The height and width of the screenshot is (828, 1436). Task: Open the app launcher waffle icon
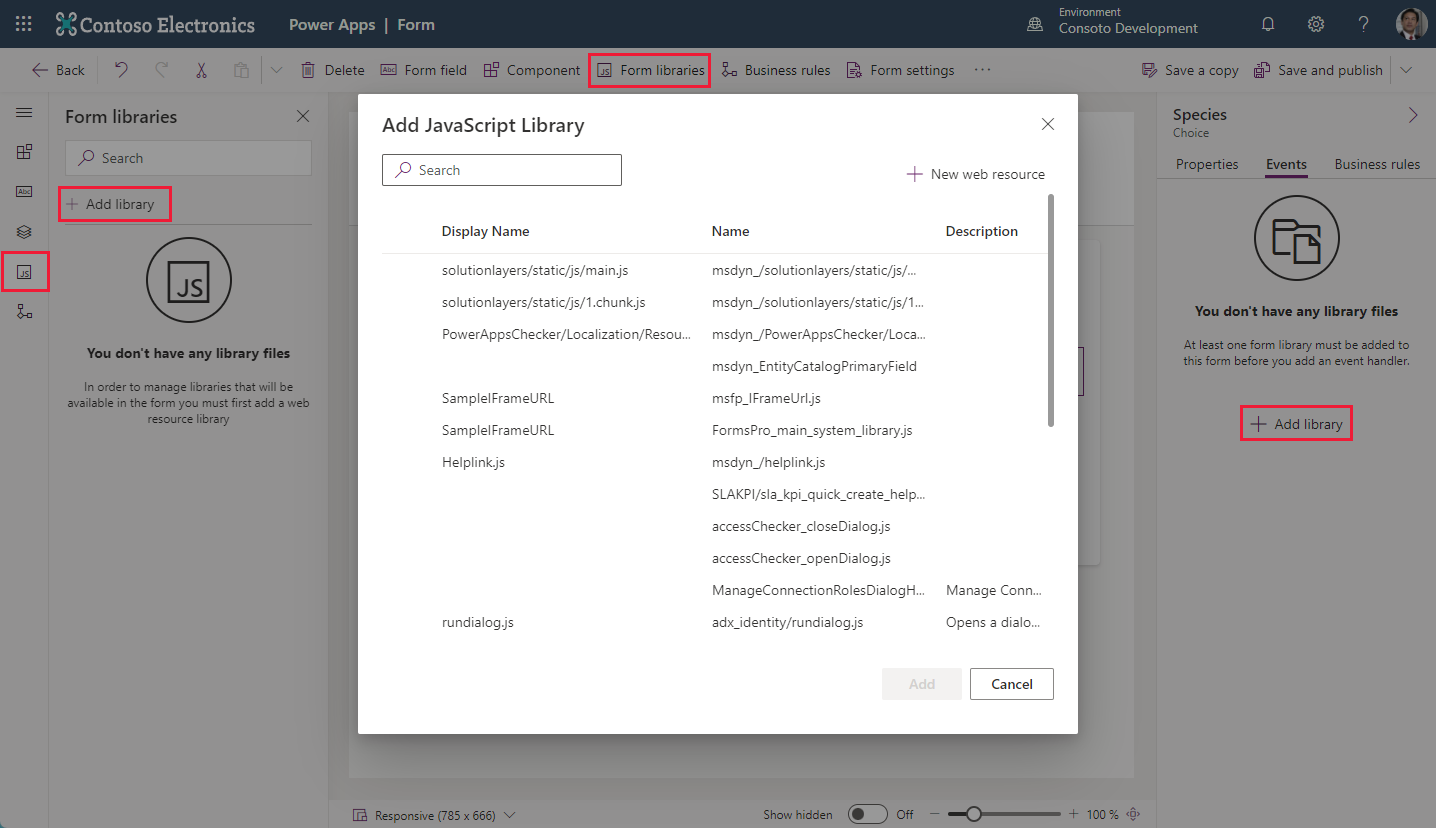point(24,24)
